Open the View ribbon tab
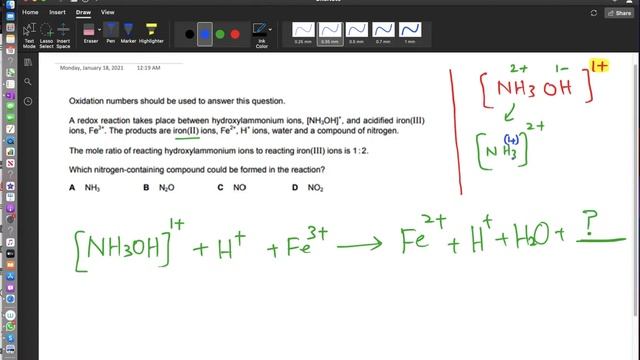Image resolution: width=640 pixels, height=360 pixels. [108, 13]
